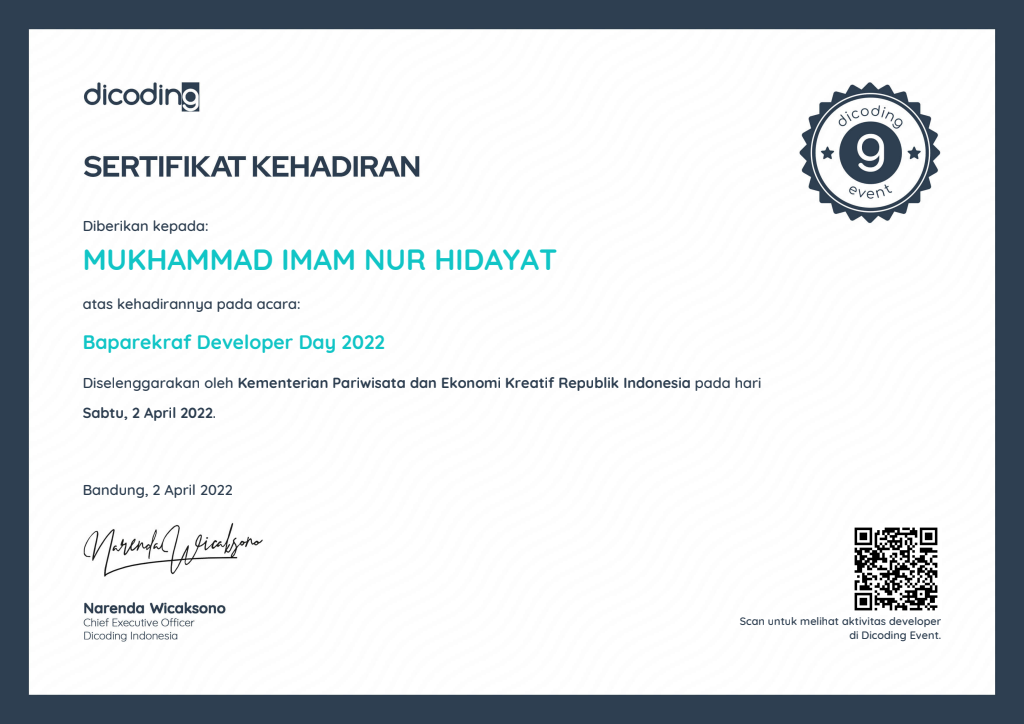Click the 'SERTIFIKAT KEHADIRAN' heading
This screenshot has height=724, width=1024.
(251, 166)
